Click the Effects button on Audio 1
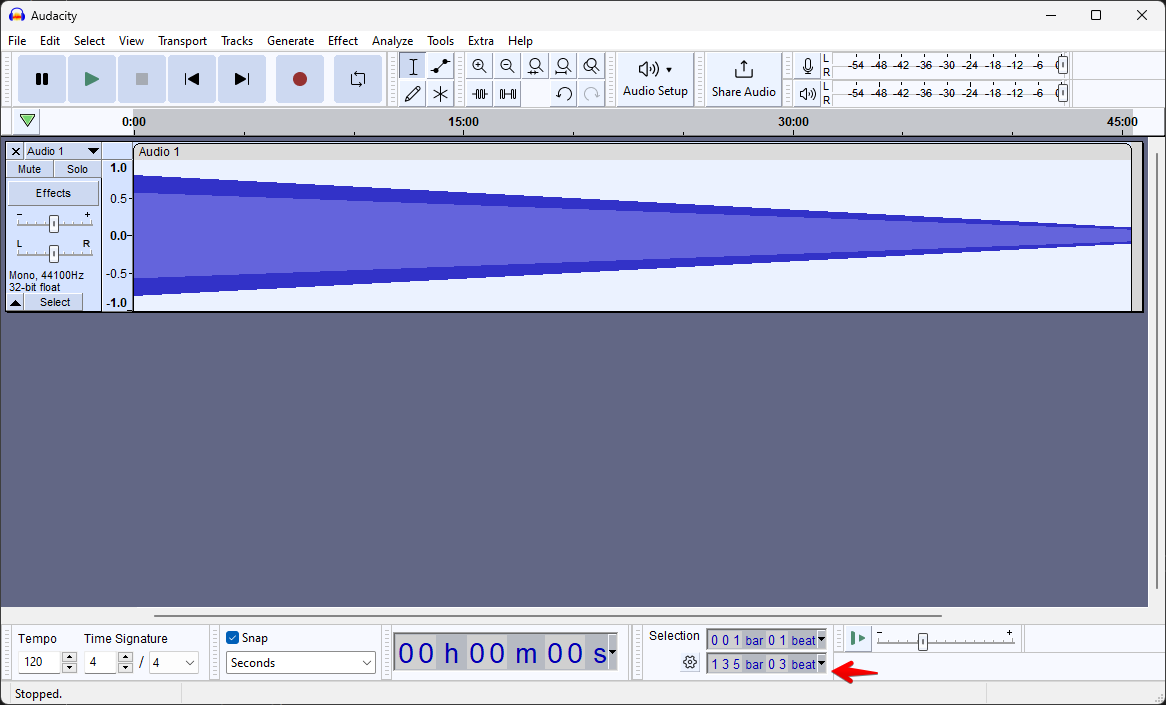This screenshot has width=1166, height=705. tap(53, 192)
